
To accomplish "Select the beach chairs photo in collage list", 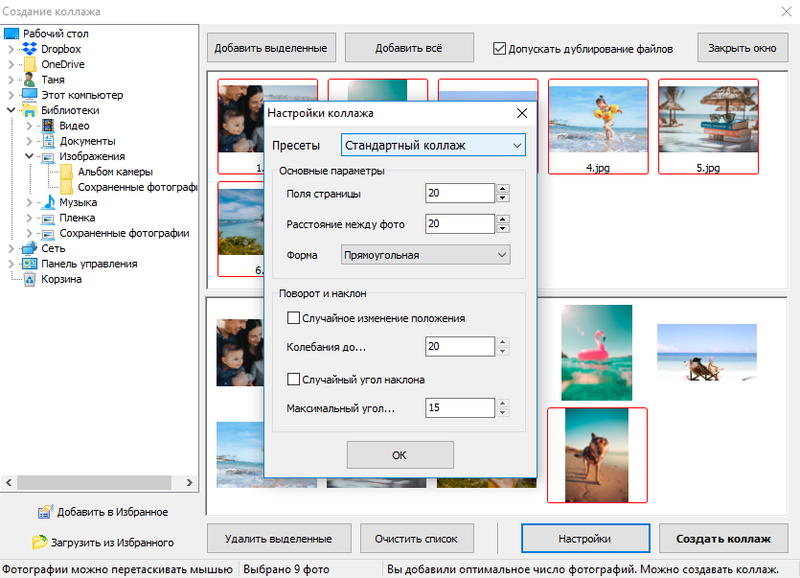I will point(707,353).
